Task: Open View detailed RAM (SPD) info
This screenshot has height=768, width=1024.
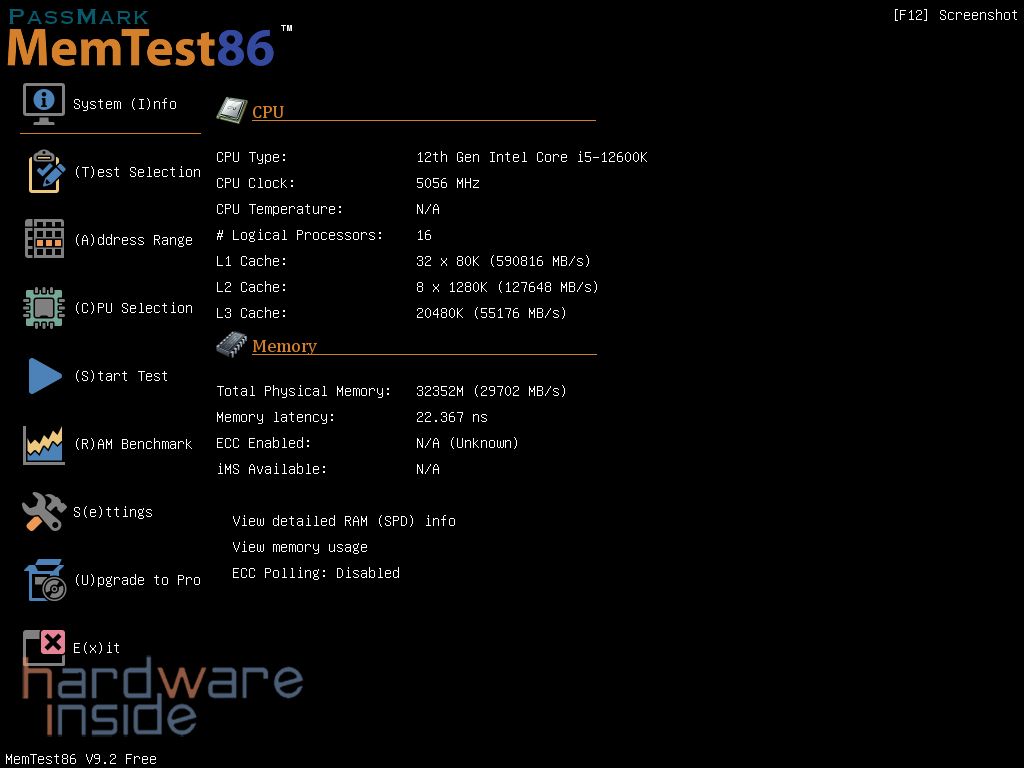Action: pos(344,521)
